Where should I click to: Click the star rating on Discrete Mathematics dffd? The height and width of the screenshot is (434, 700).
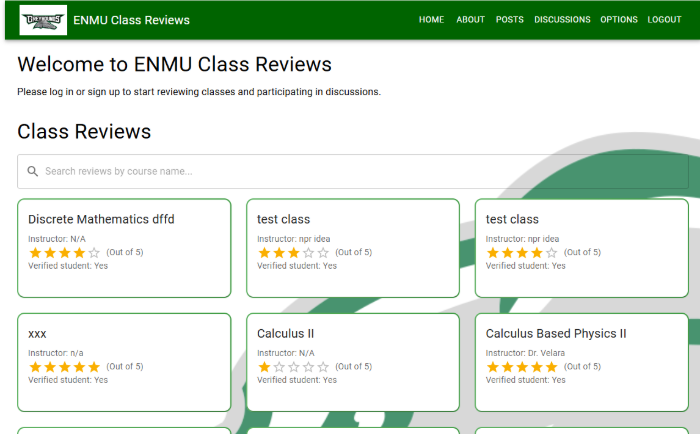tap(64, 253)
